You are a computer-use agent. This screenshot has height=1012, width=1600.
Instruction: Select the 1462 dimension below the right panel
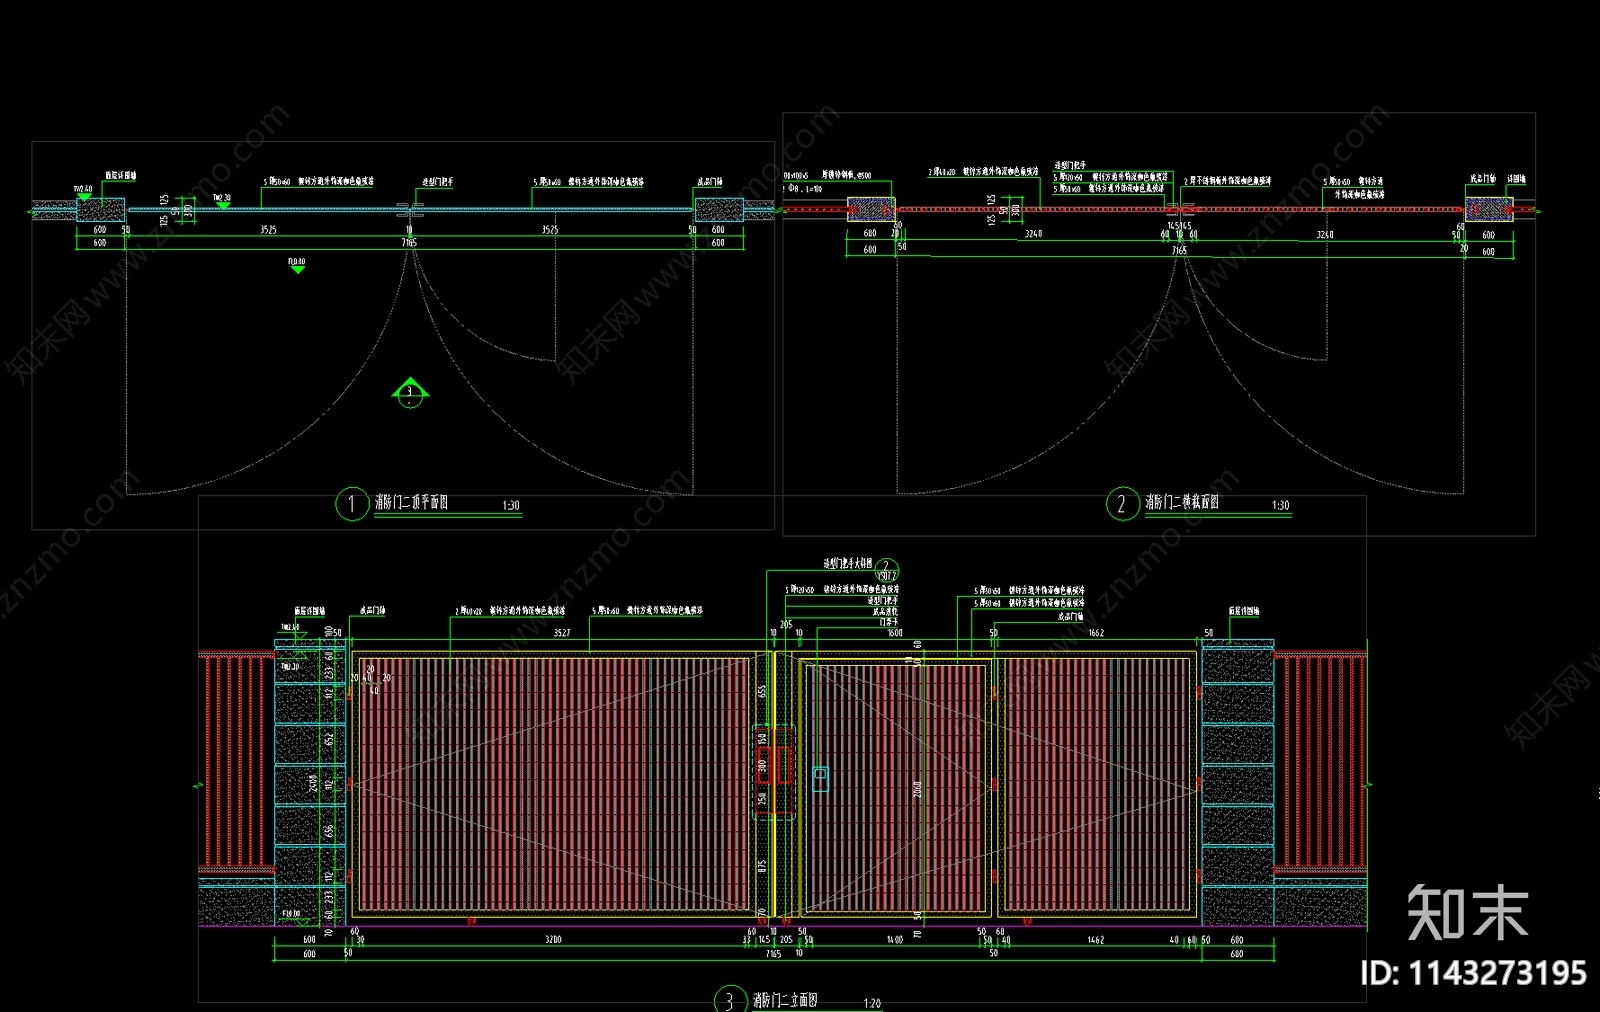point(1096,940)
